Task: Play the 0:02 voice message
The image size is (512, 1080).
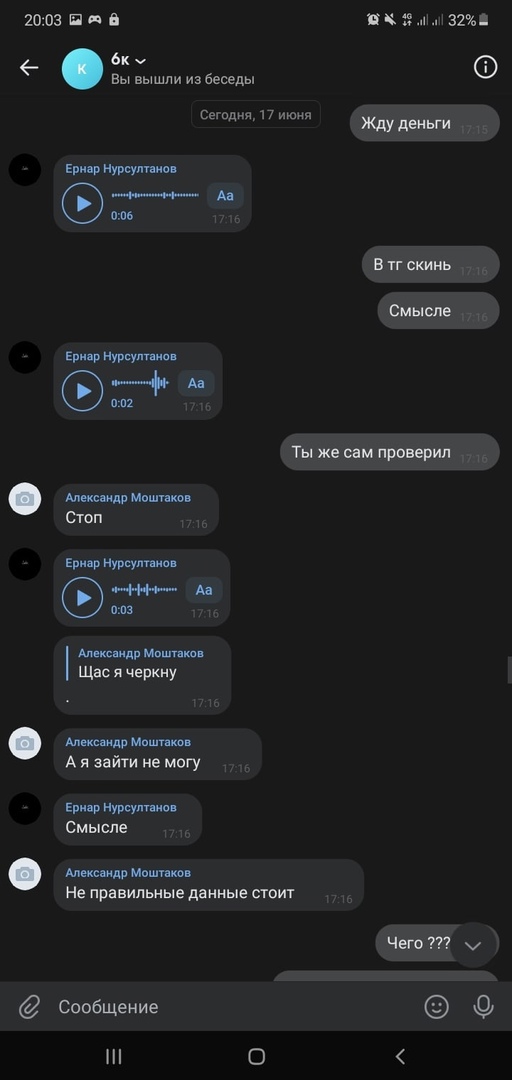Action: [x=83, y=391]
